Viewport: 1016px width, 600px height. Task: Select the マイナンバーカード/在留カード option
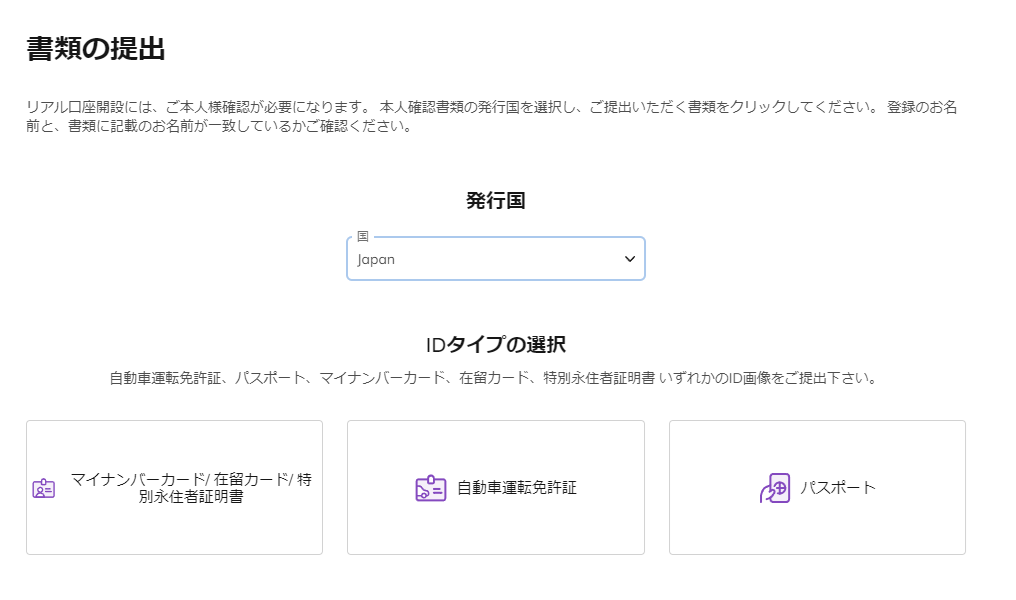click(174, 487)
